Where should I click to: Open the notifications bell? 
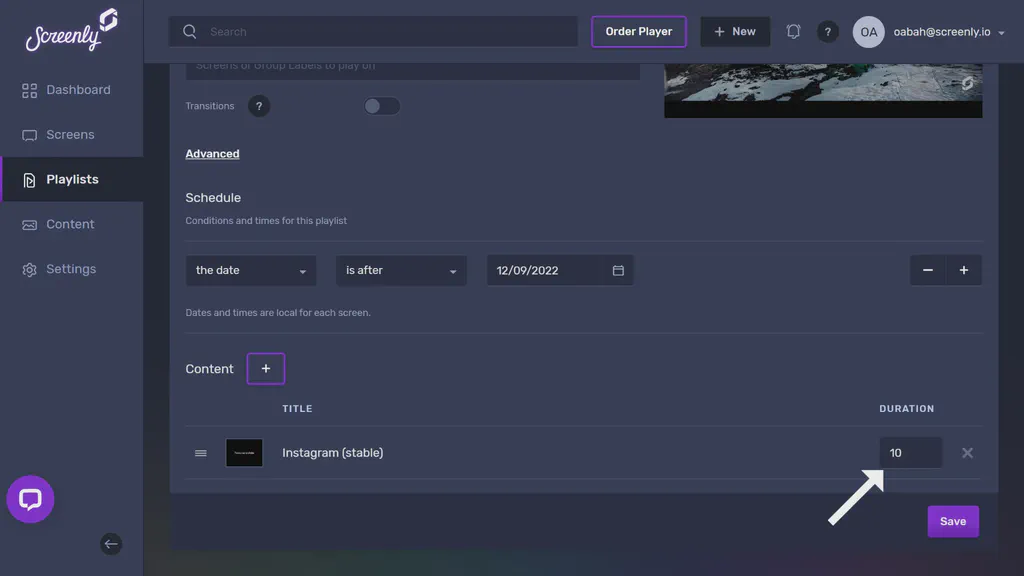point(793,31)
